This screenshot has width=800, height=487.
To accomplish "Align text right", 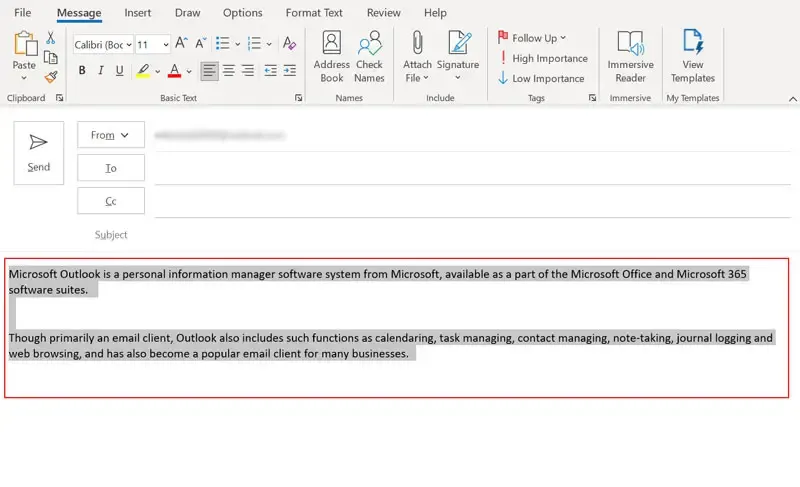I will tap(248, 70).
